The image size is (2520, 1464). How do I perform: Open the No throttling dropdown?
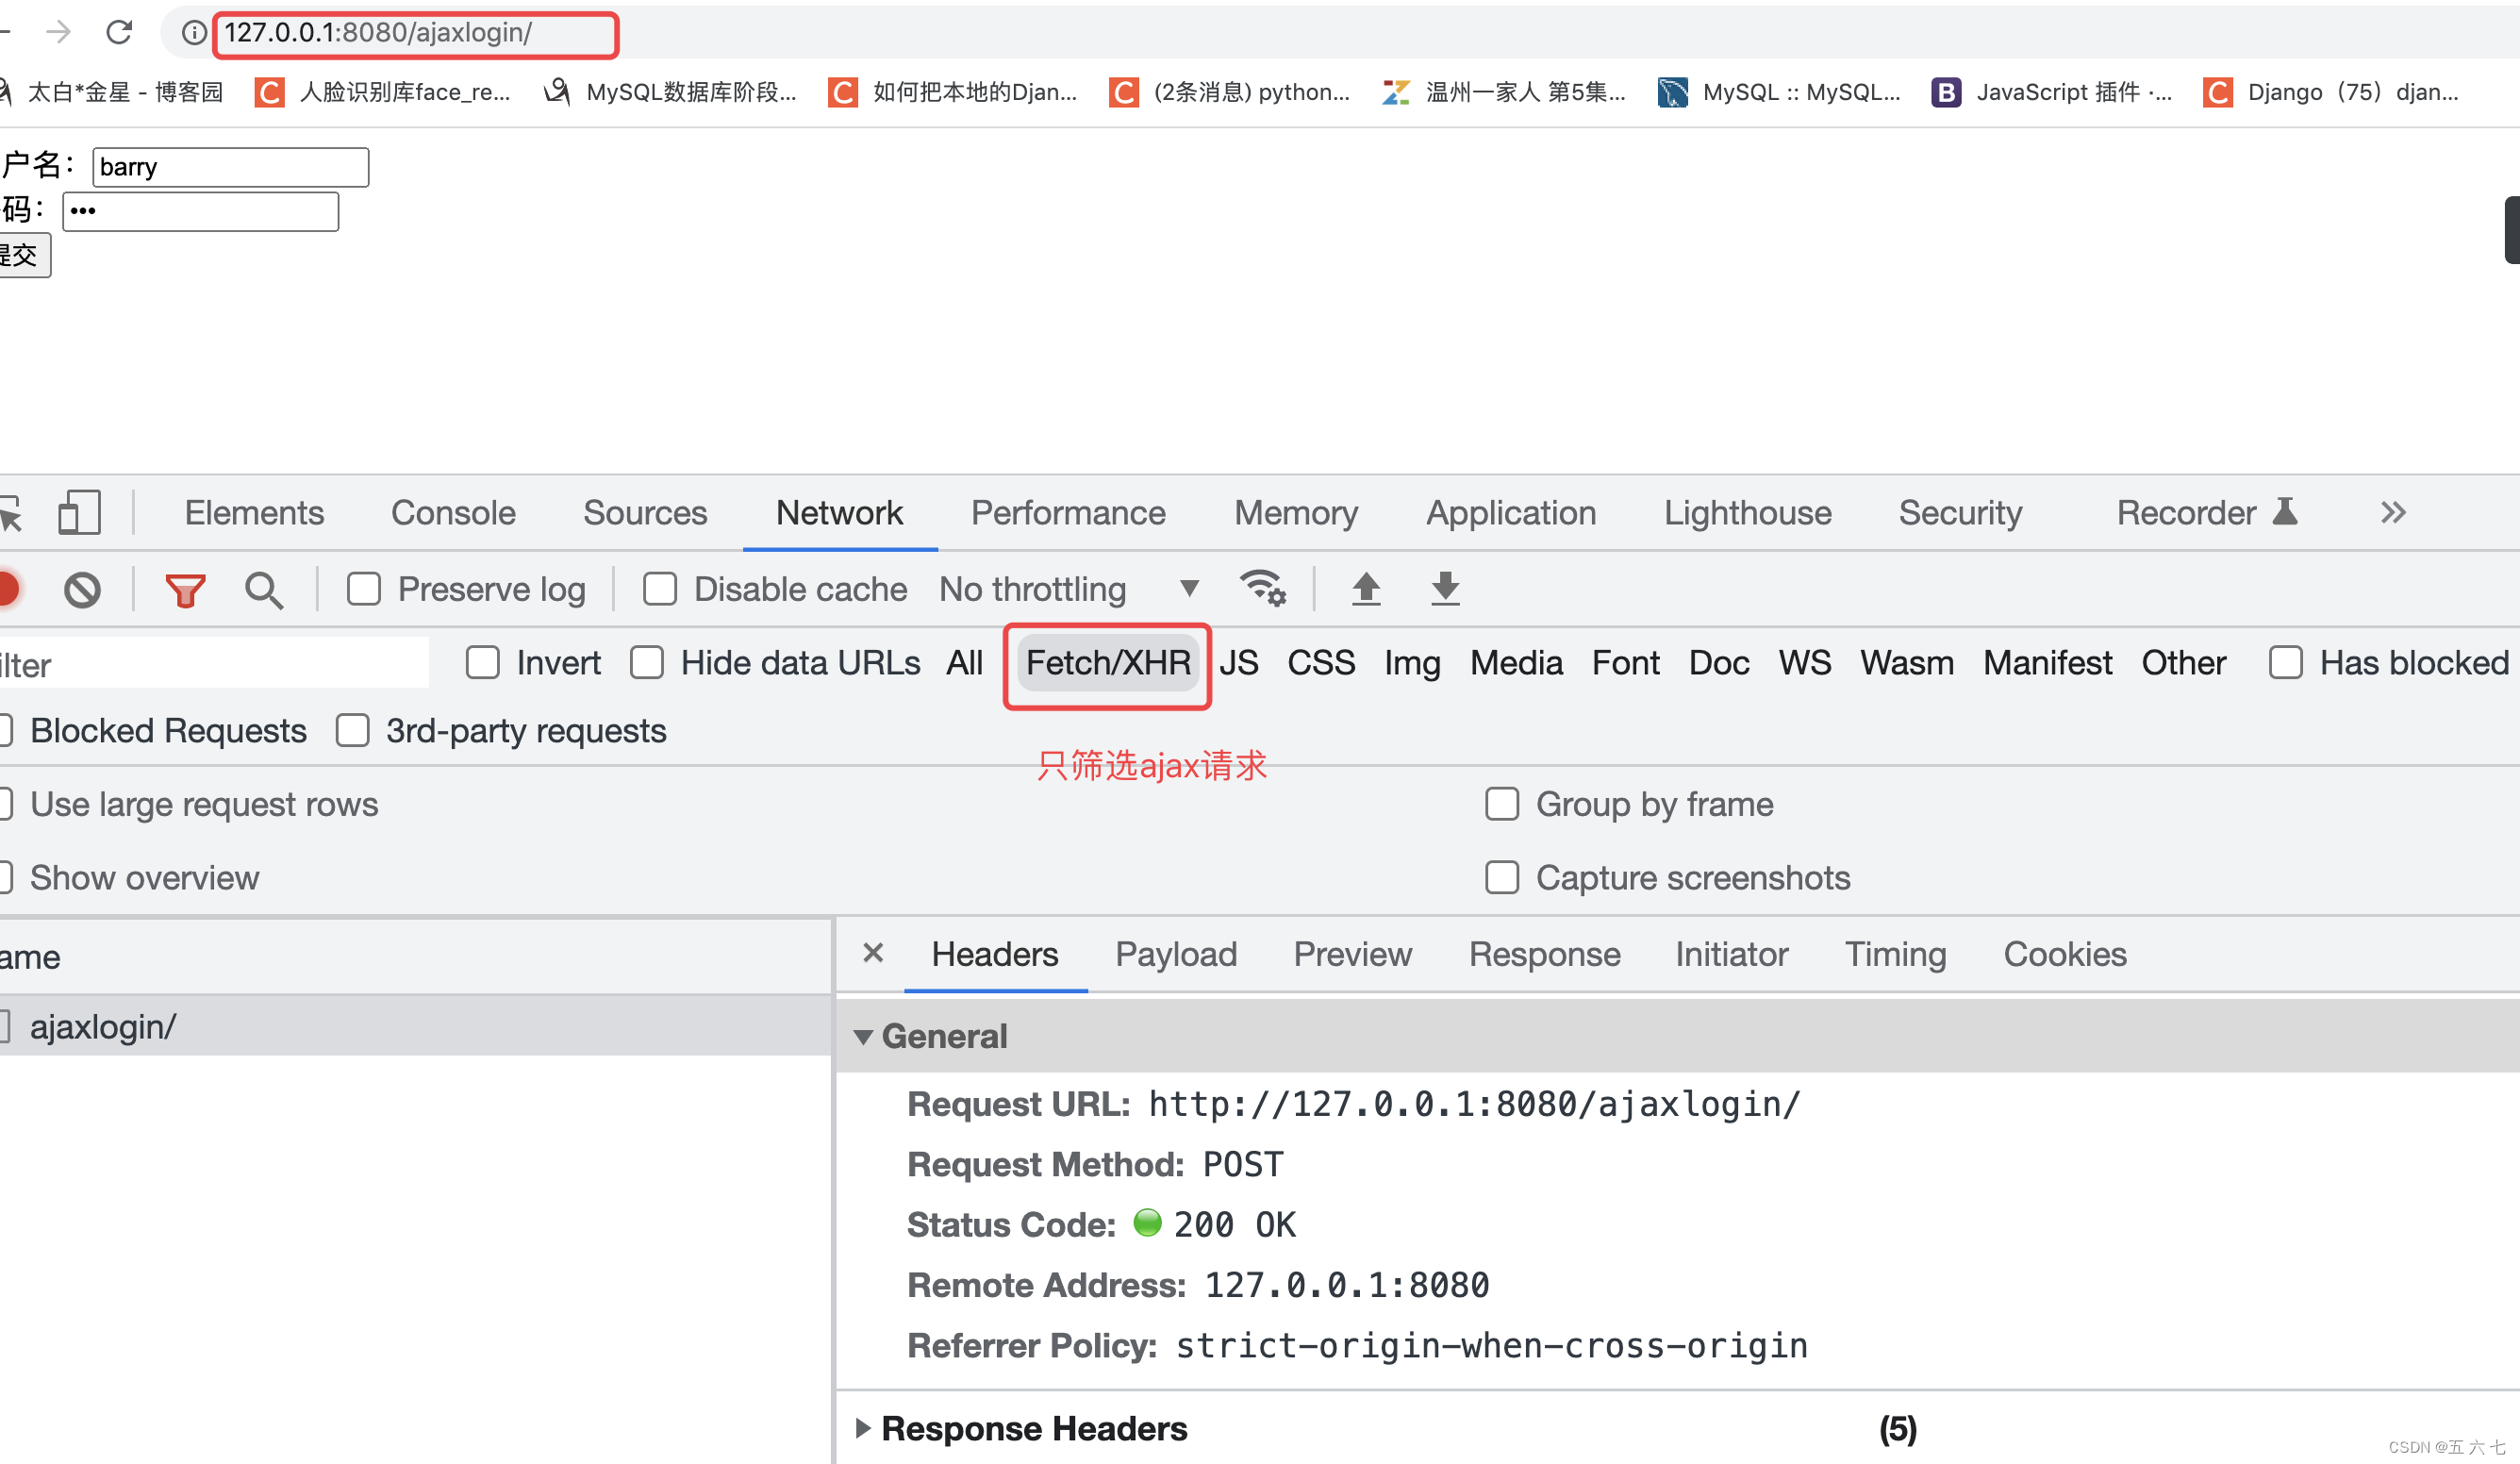click(x=1069, y=589)
